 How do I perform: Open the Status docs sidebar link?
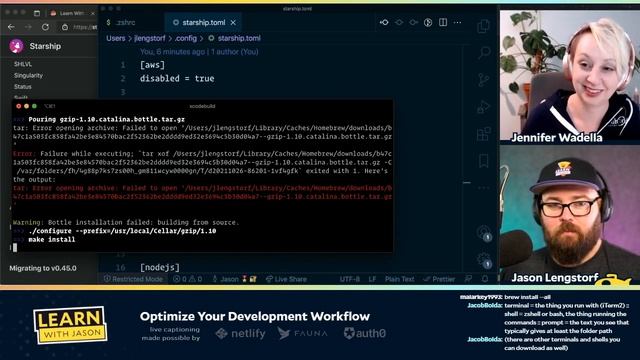22,87
